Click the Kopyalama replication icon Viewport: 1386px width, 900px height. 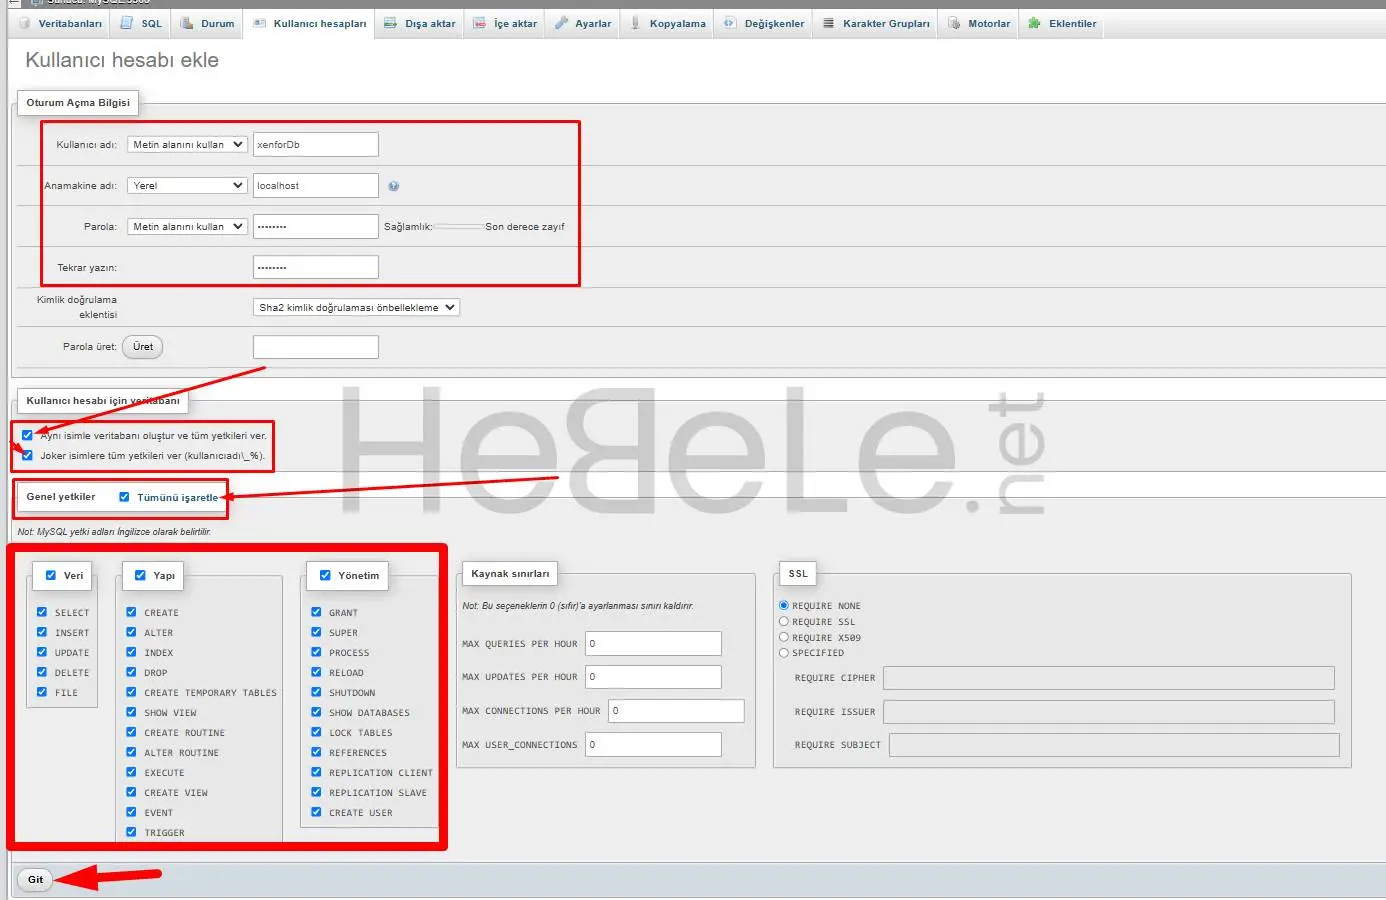point(635,23)
